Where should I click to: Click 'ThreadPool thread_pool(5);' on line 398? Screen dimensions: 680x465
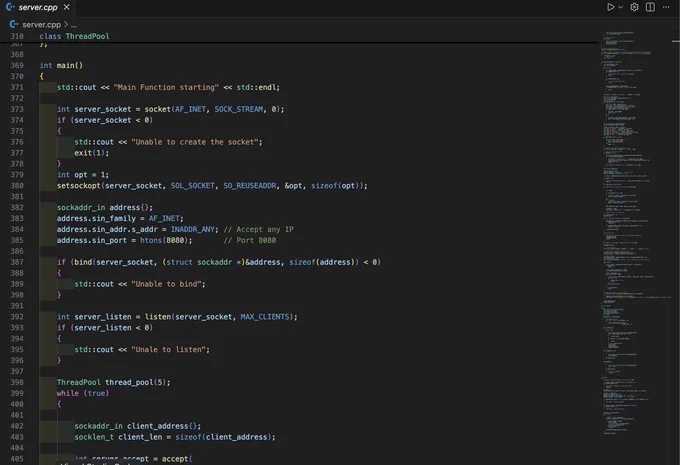114,382
